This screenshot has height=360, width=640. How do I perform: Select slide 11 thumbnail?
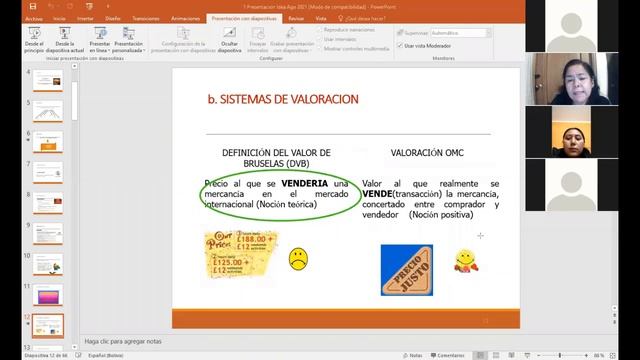48,295
